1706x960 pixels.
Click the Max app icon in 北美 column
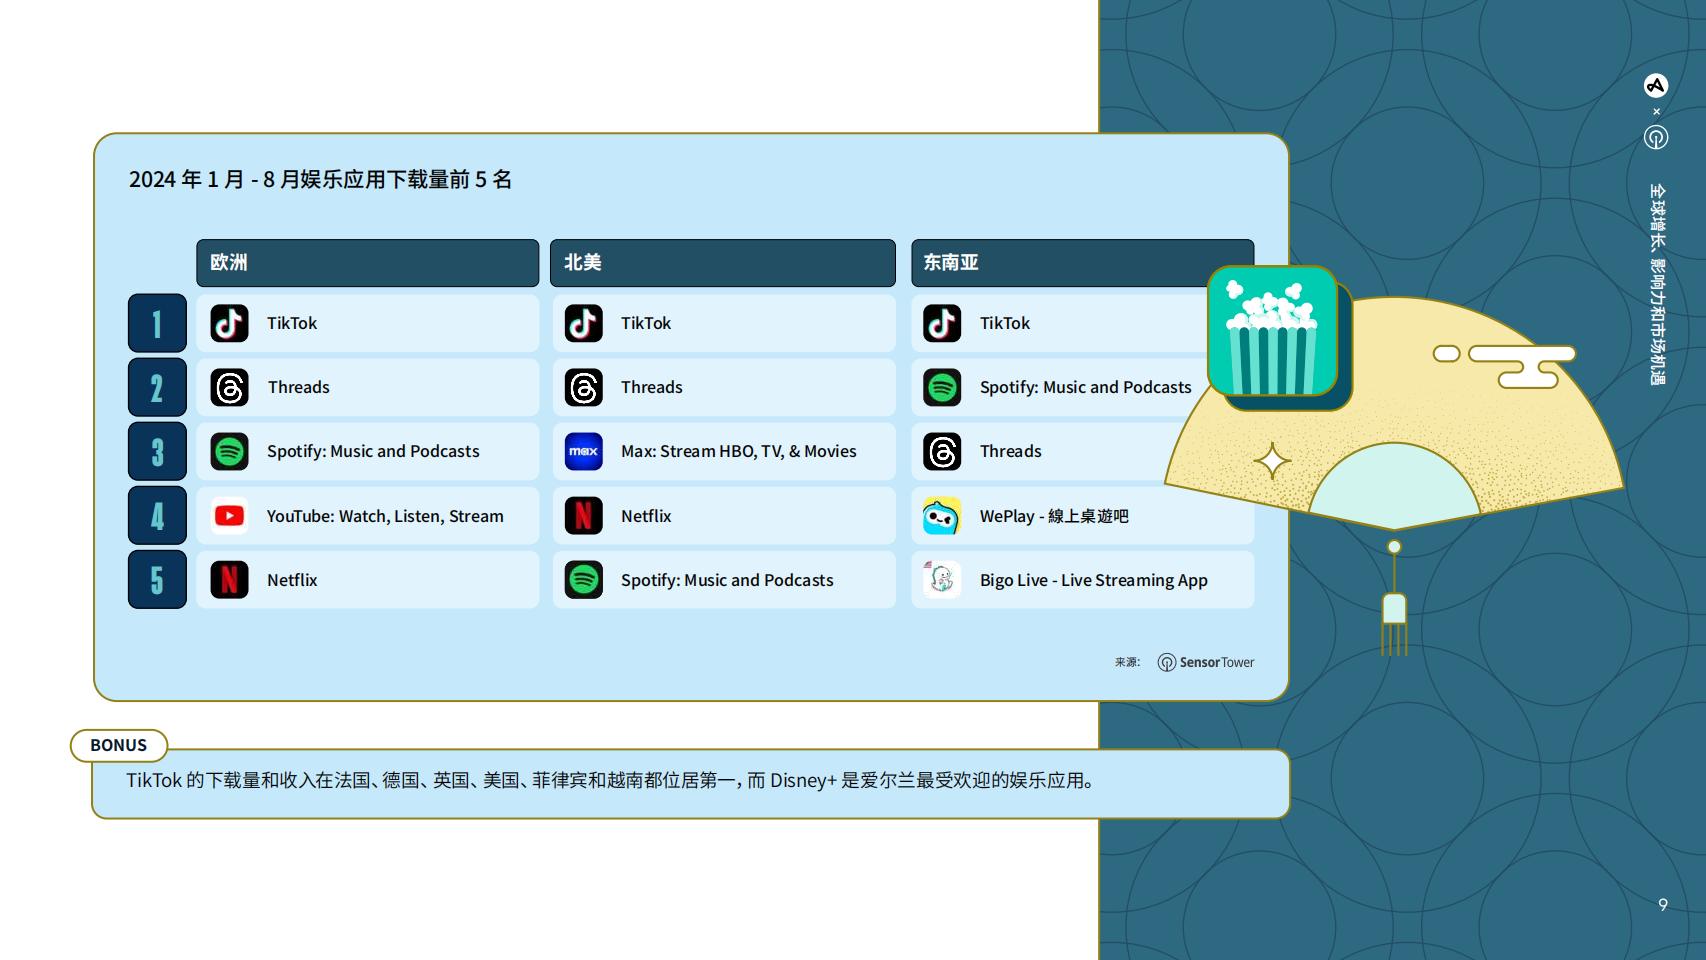pyautogui.click(x=583, y=451)
